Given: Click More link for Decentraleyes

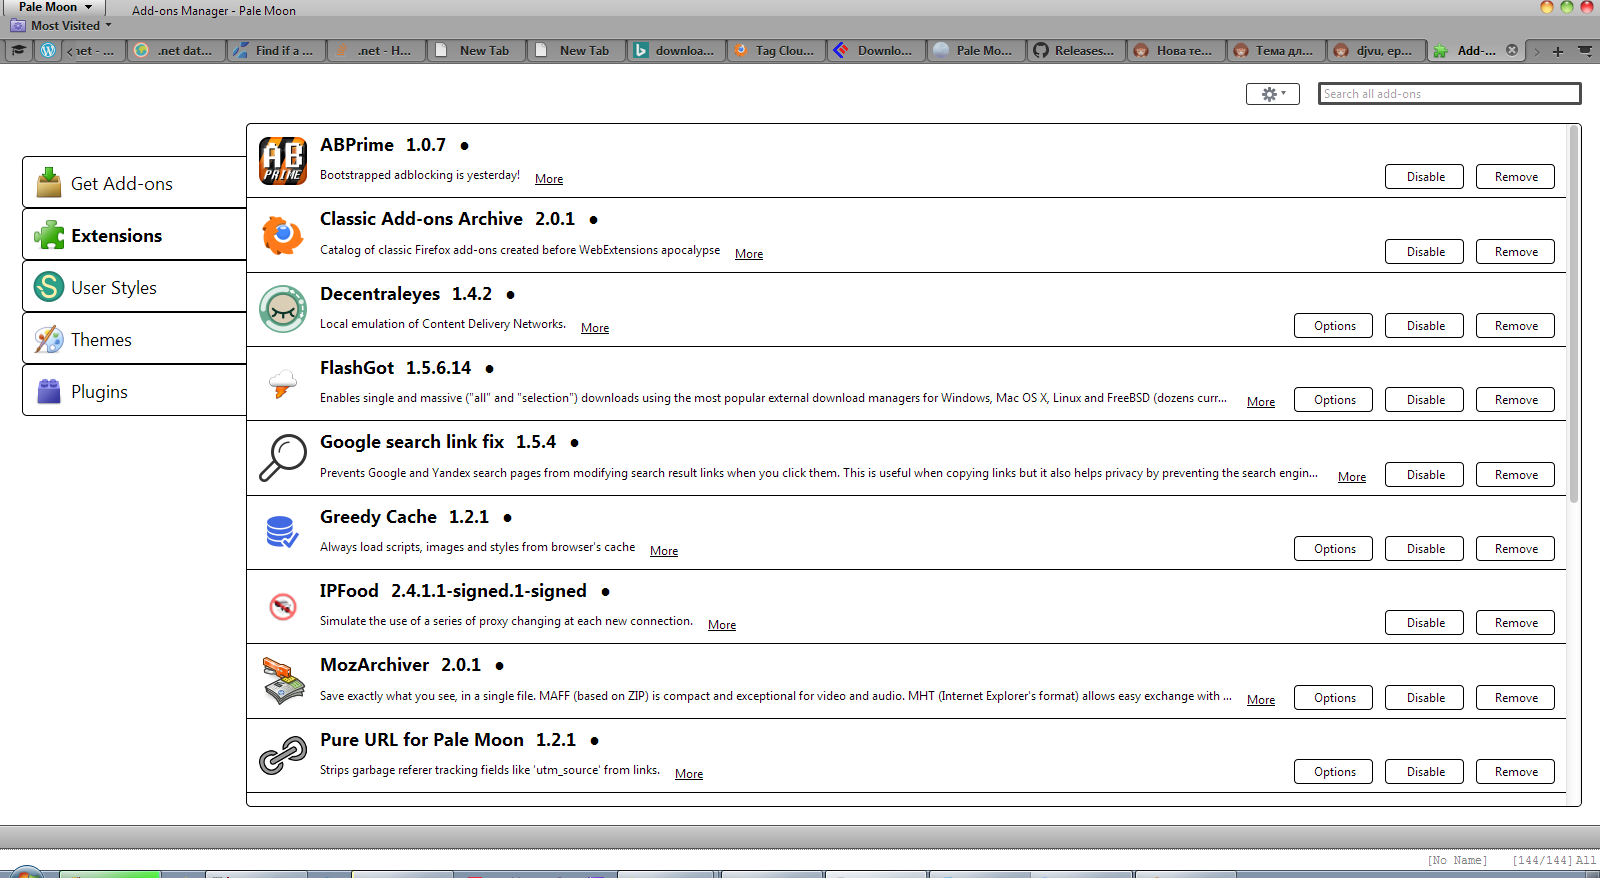Looking at the screenshot, I should coord(595,328).
